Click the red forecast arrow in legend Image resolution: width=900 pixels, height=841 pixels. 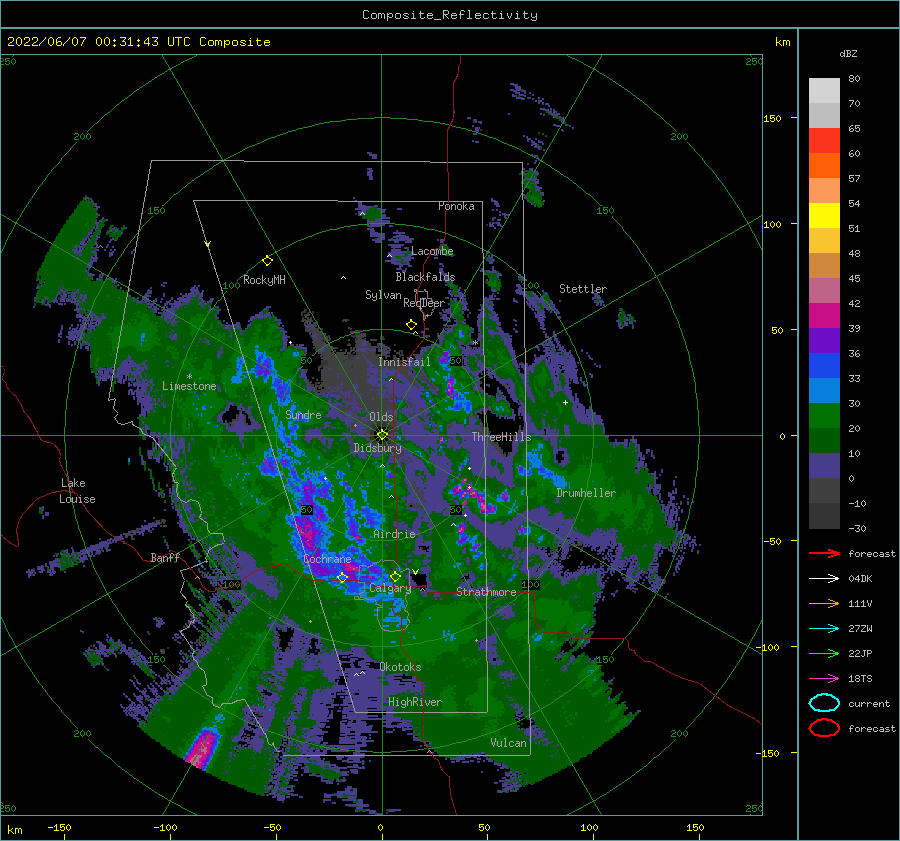[x=824, y=553]
